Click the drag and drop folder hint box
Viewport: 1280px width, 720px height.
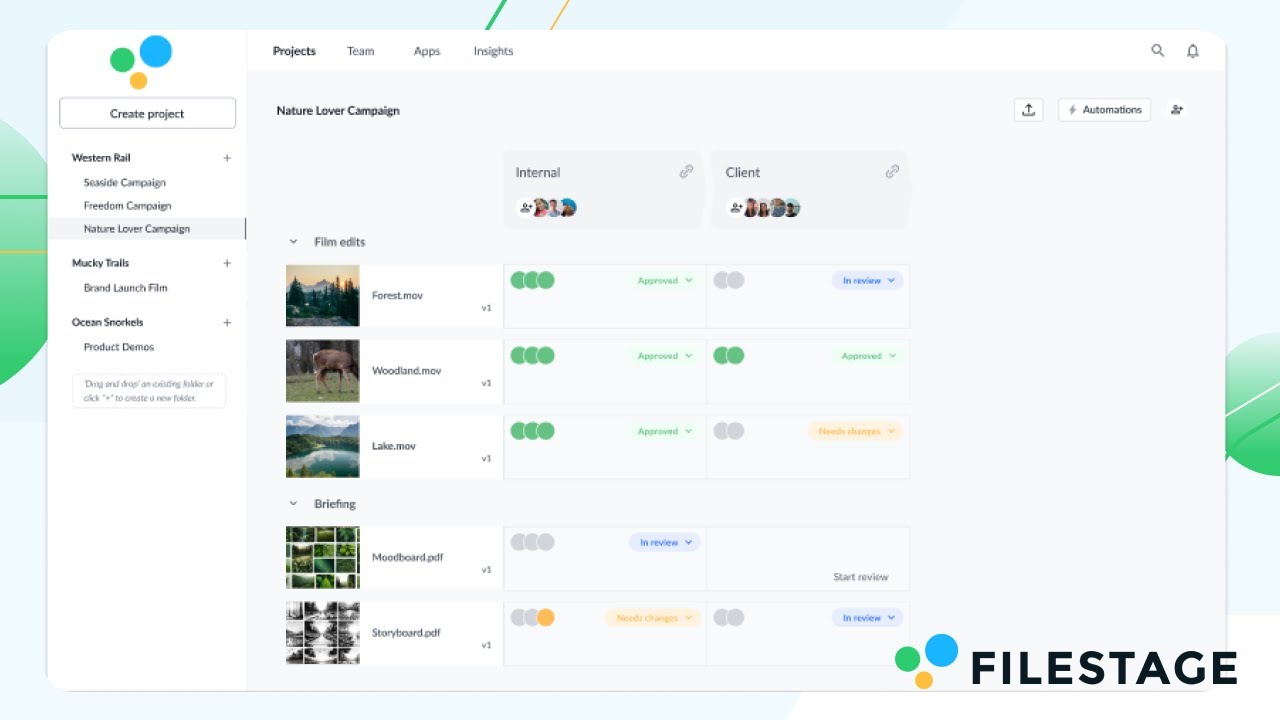(x=149, y=391)
